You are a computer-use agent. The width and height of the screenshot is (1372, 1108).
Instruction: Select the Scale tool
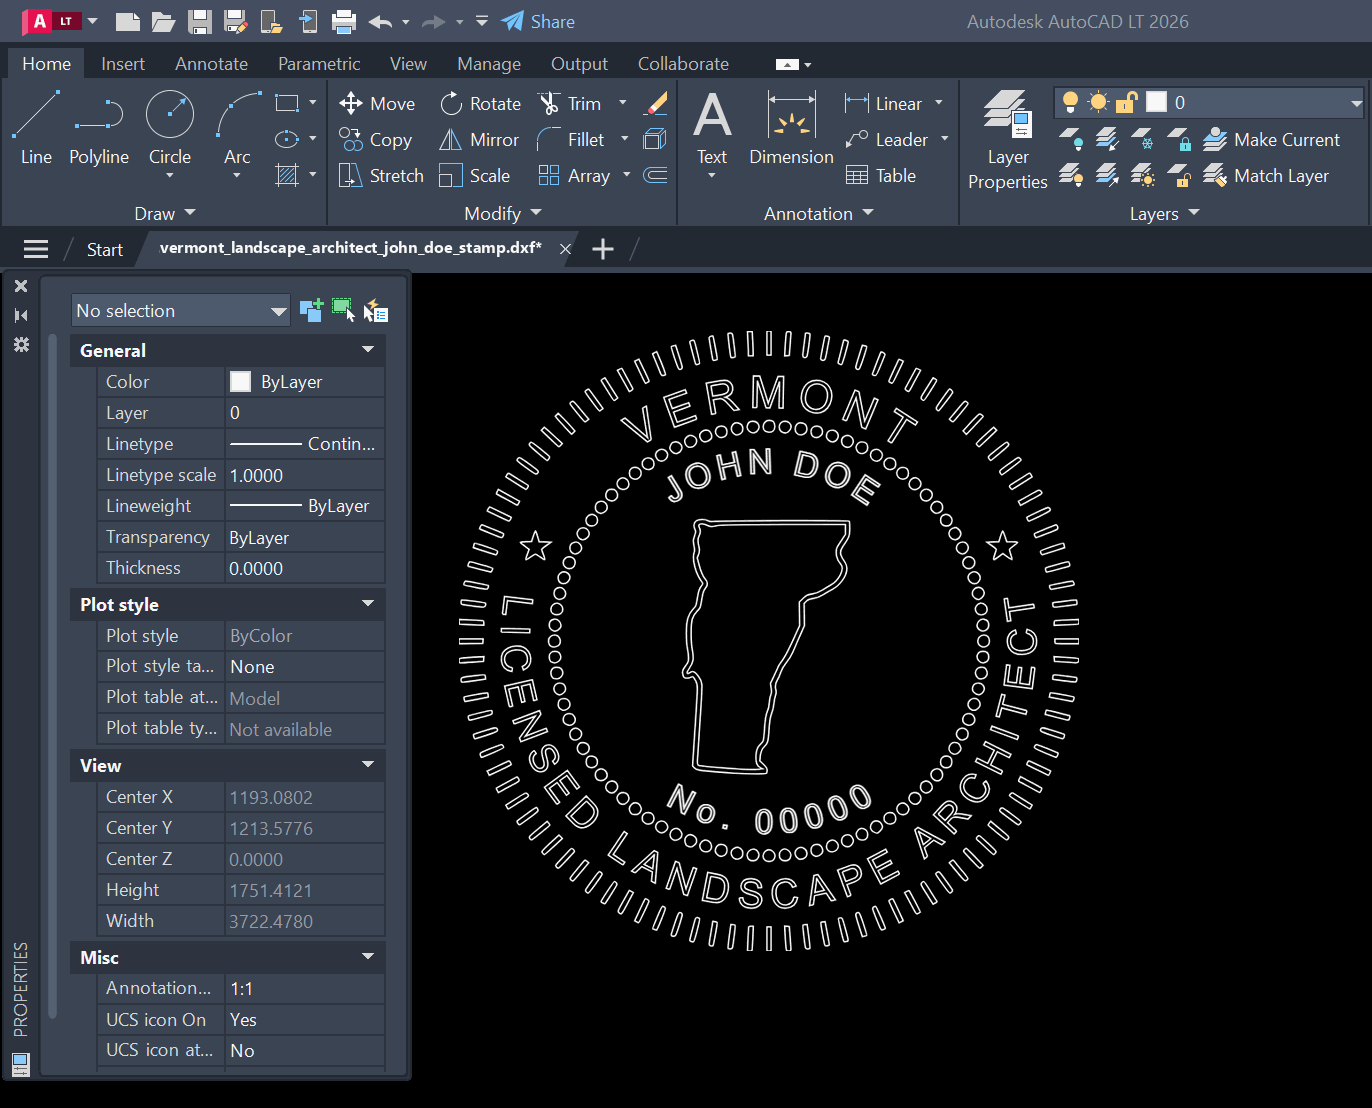coord(475,175)
